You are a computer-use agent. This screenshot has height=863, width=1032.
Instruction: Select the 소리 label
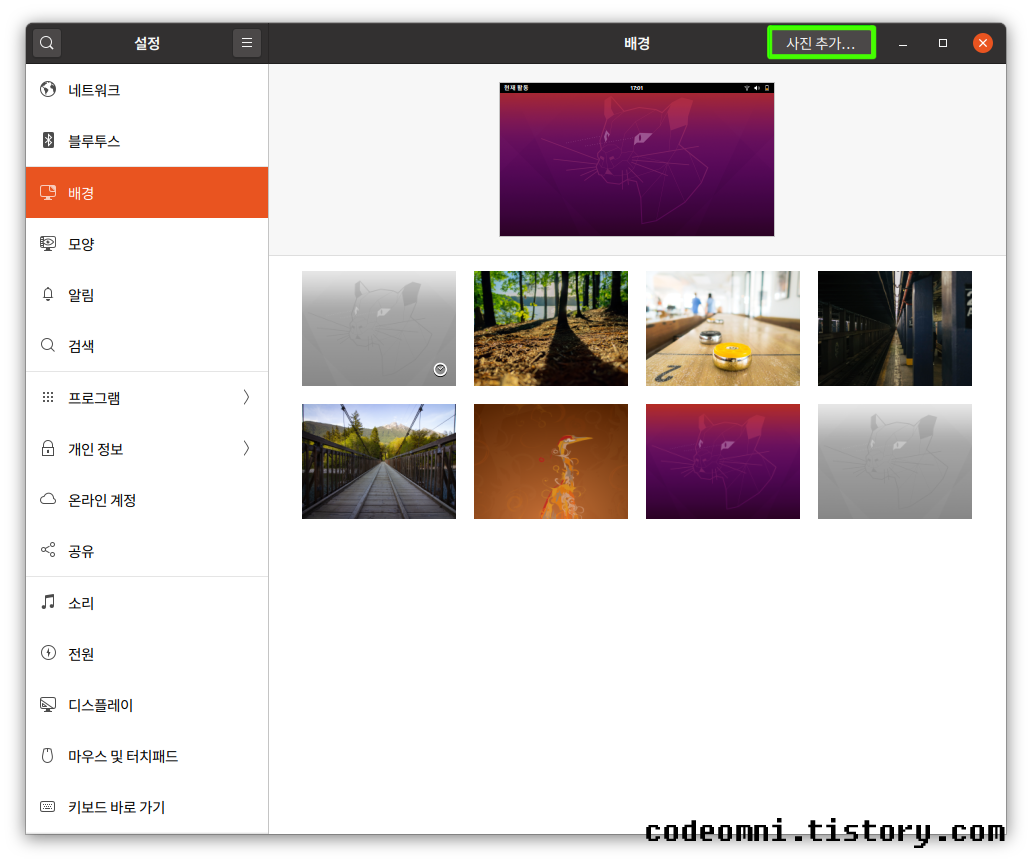[81, 603]
